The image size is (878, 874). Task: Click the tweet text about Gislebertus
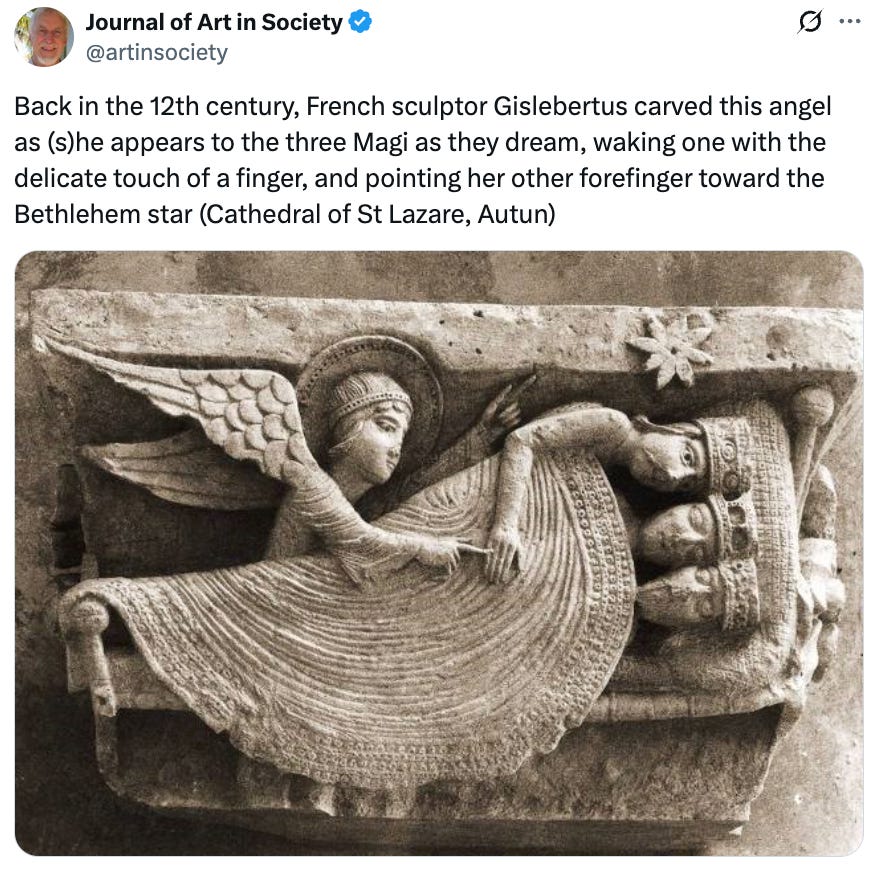pyautogui.click(x=423, y=160)
